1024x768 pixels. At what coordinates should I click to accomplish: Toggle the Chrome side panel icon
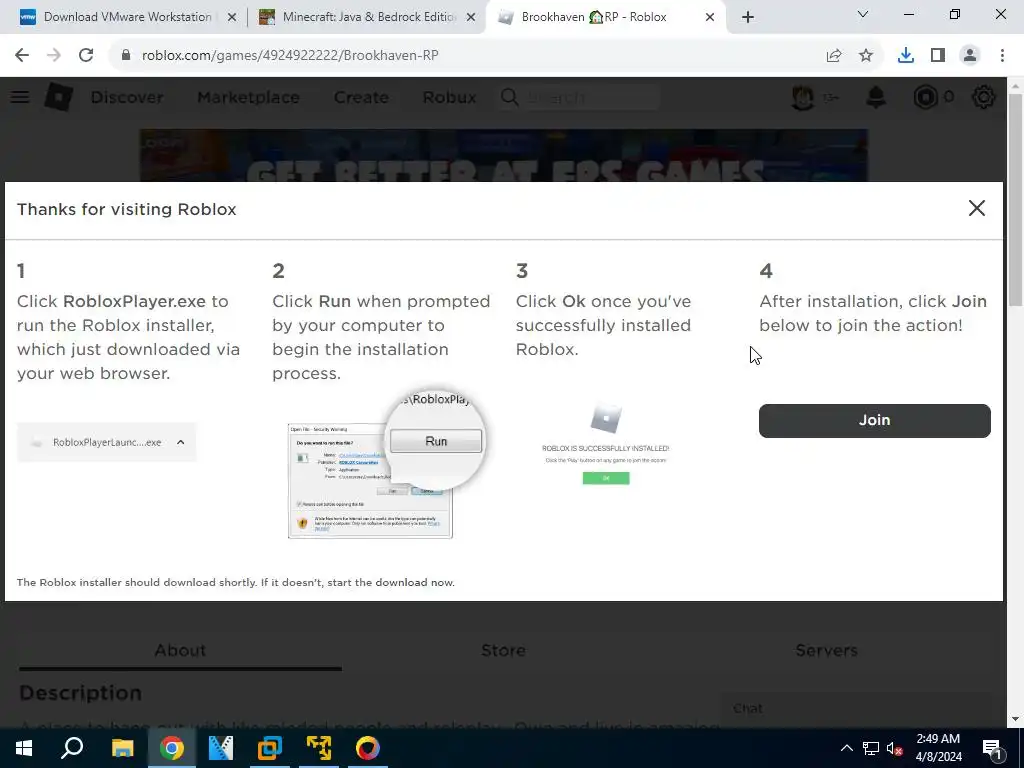click(x=938, y=56)
